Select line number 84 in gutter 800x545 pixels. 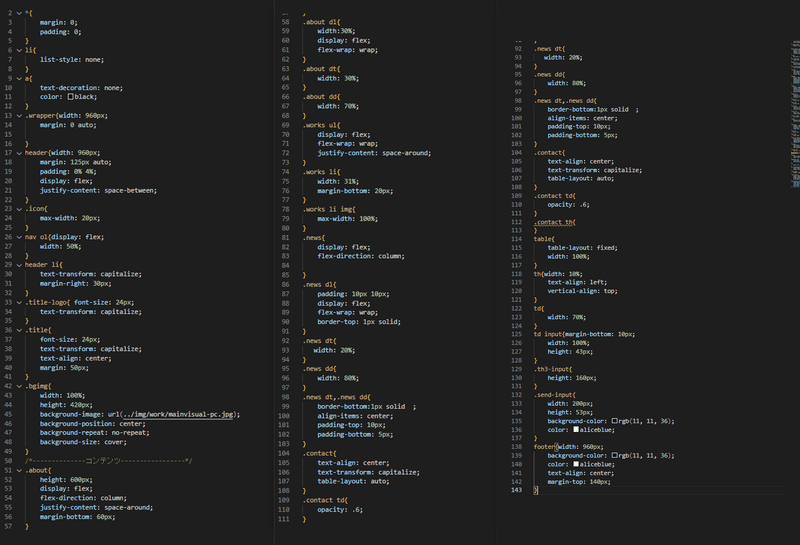pyautogui.click(x=285, y=265)
